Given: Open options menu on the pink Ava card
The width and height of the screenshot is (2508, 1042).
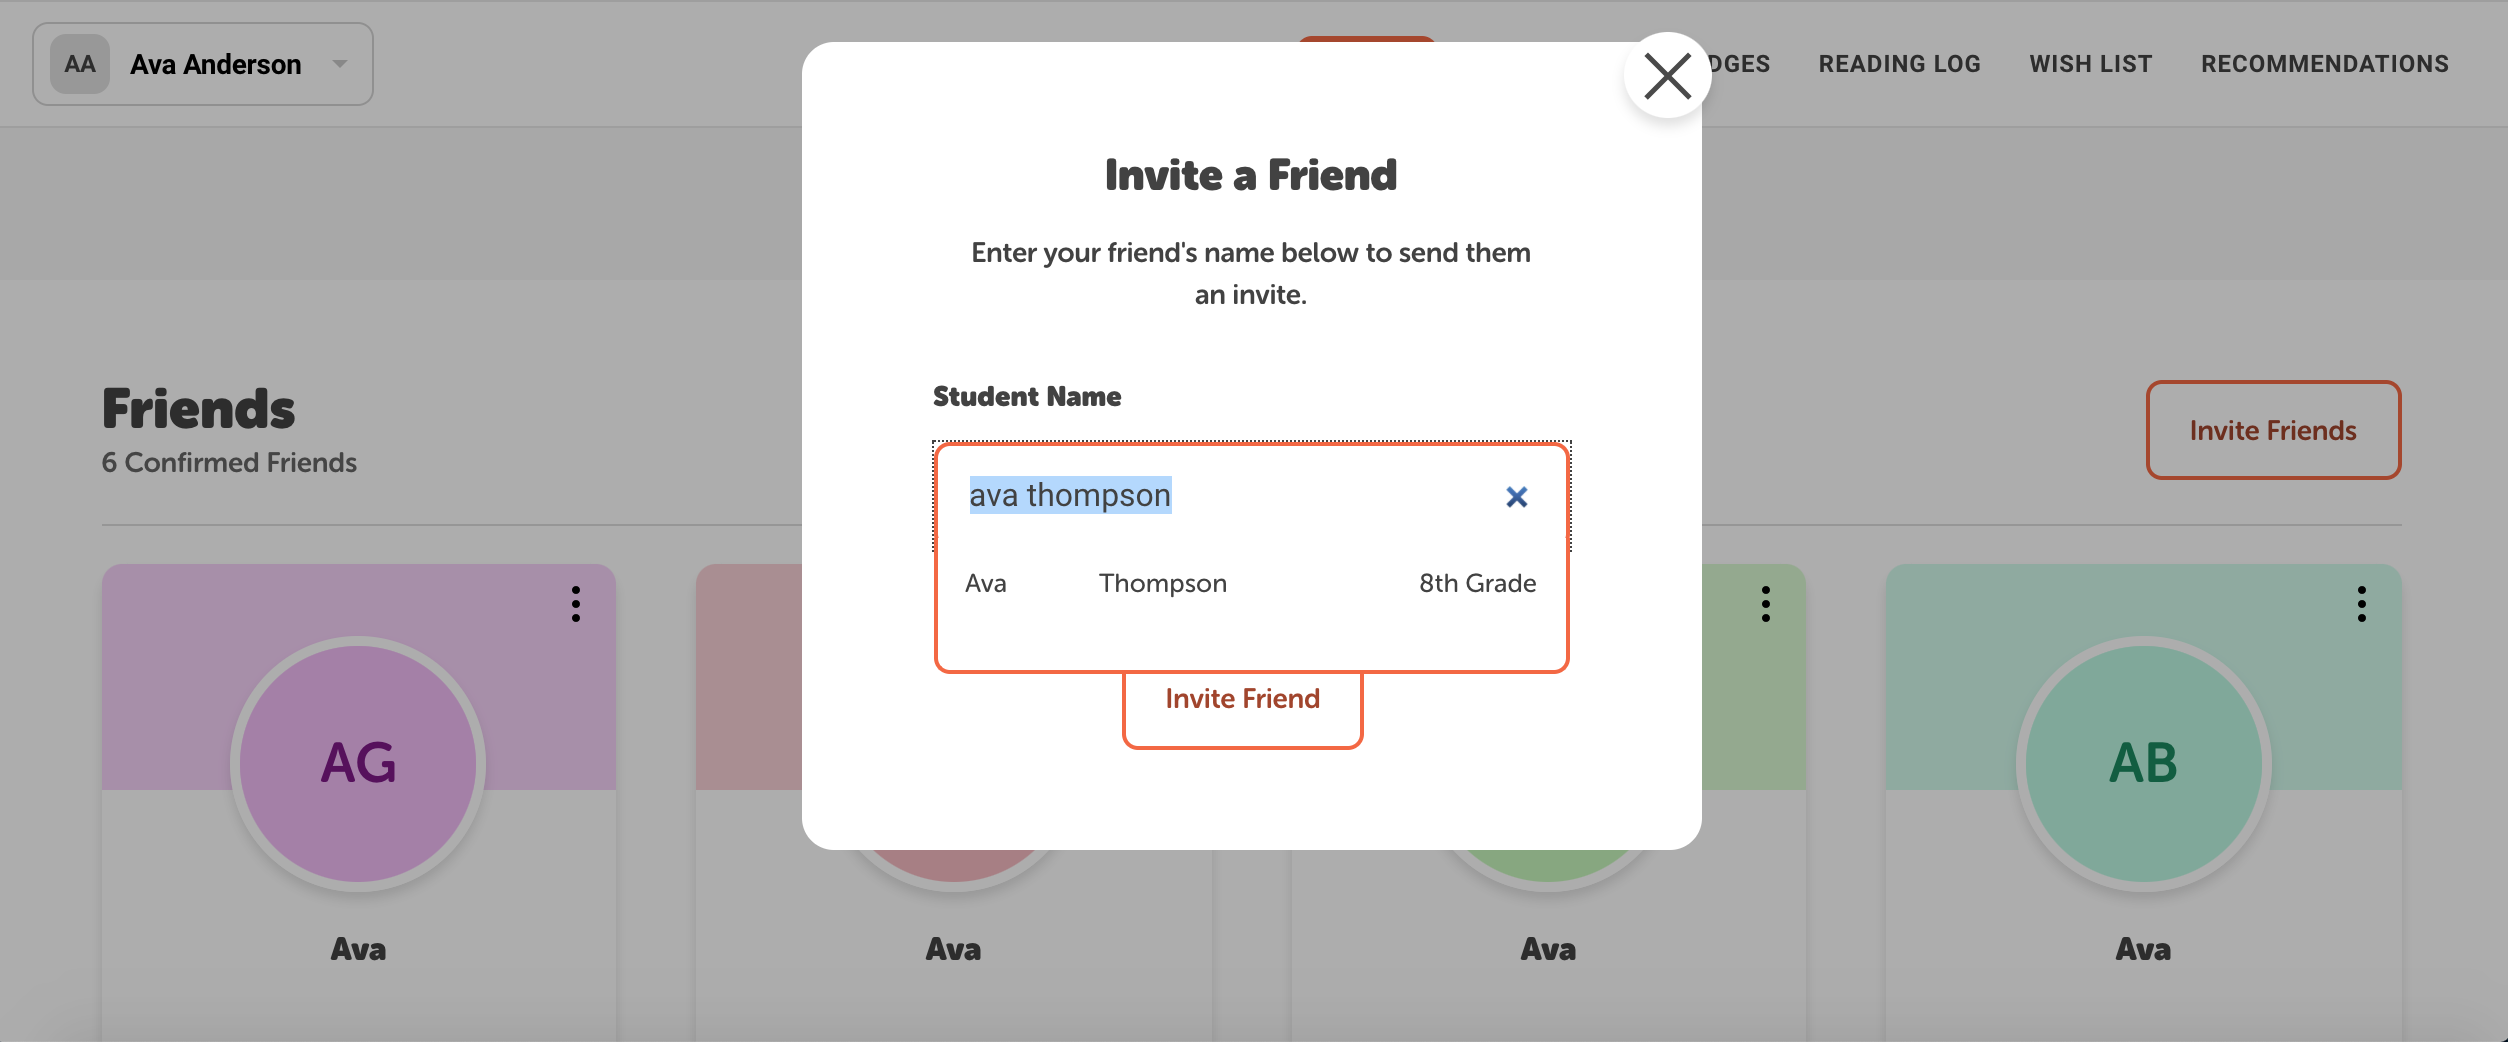Looking at the screenshot, I should click(x=1170, y=604).
